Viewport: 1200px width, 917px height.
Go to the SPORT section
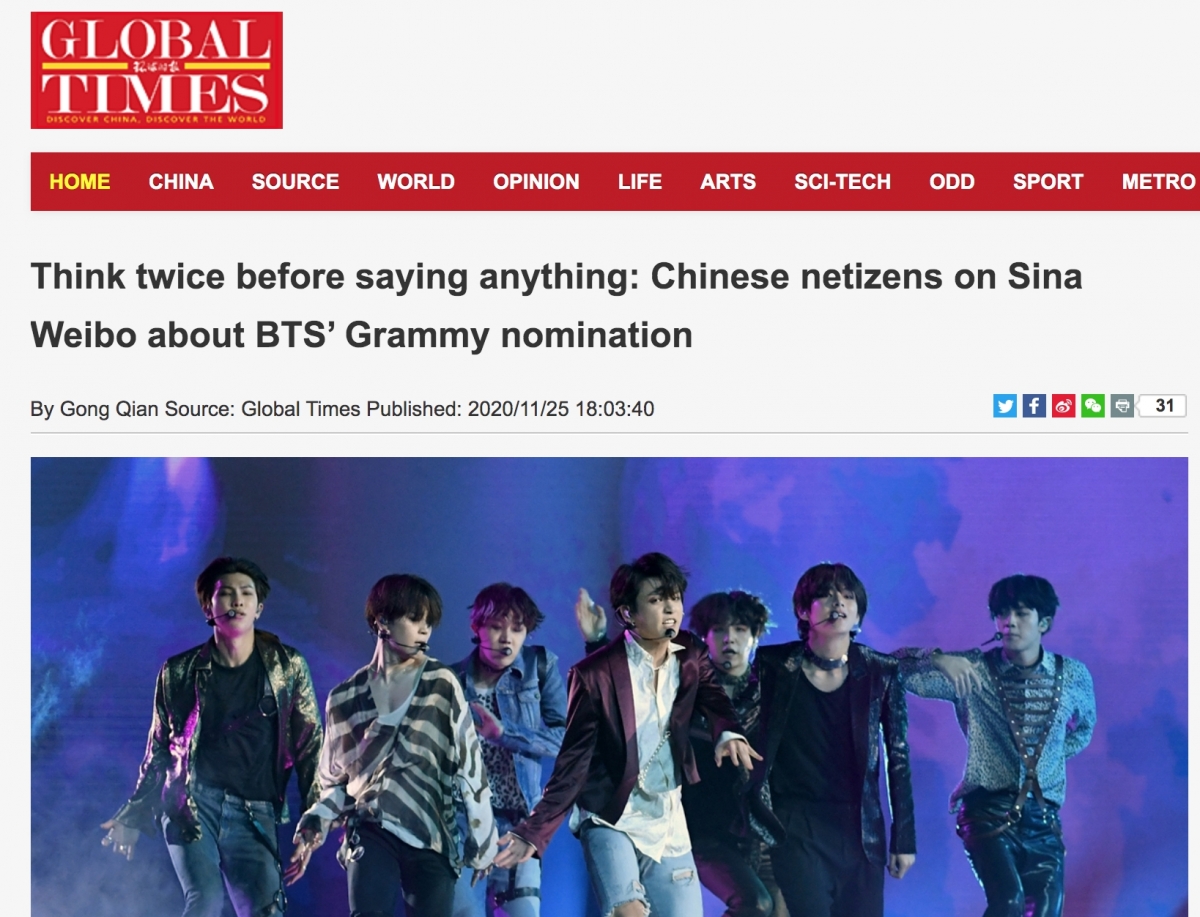click(1048, 182)
